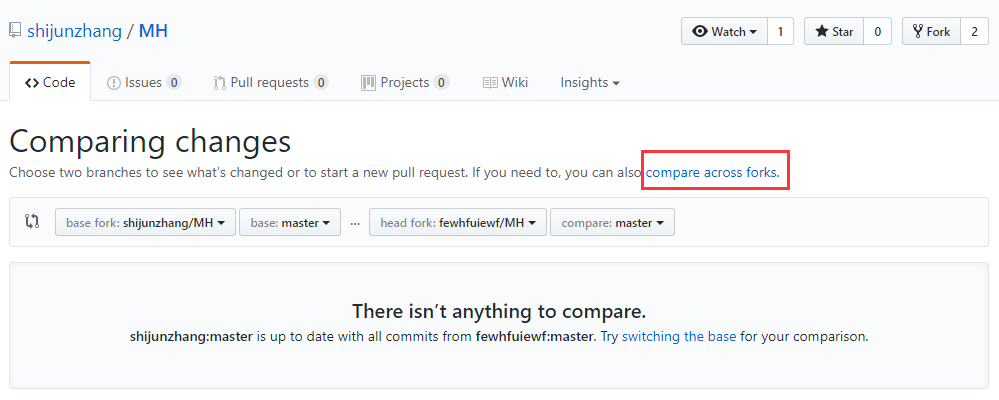Open the Watch dropdown menu
999x400 pixels.
click(x=724, y=31)
